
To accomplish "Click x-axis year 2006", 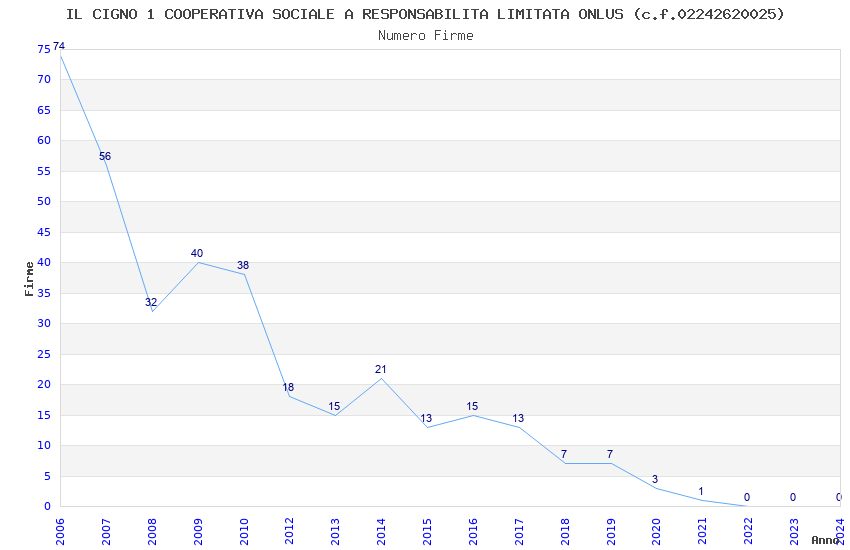I will click(60, 531).
